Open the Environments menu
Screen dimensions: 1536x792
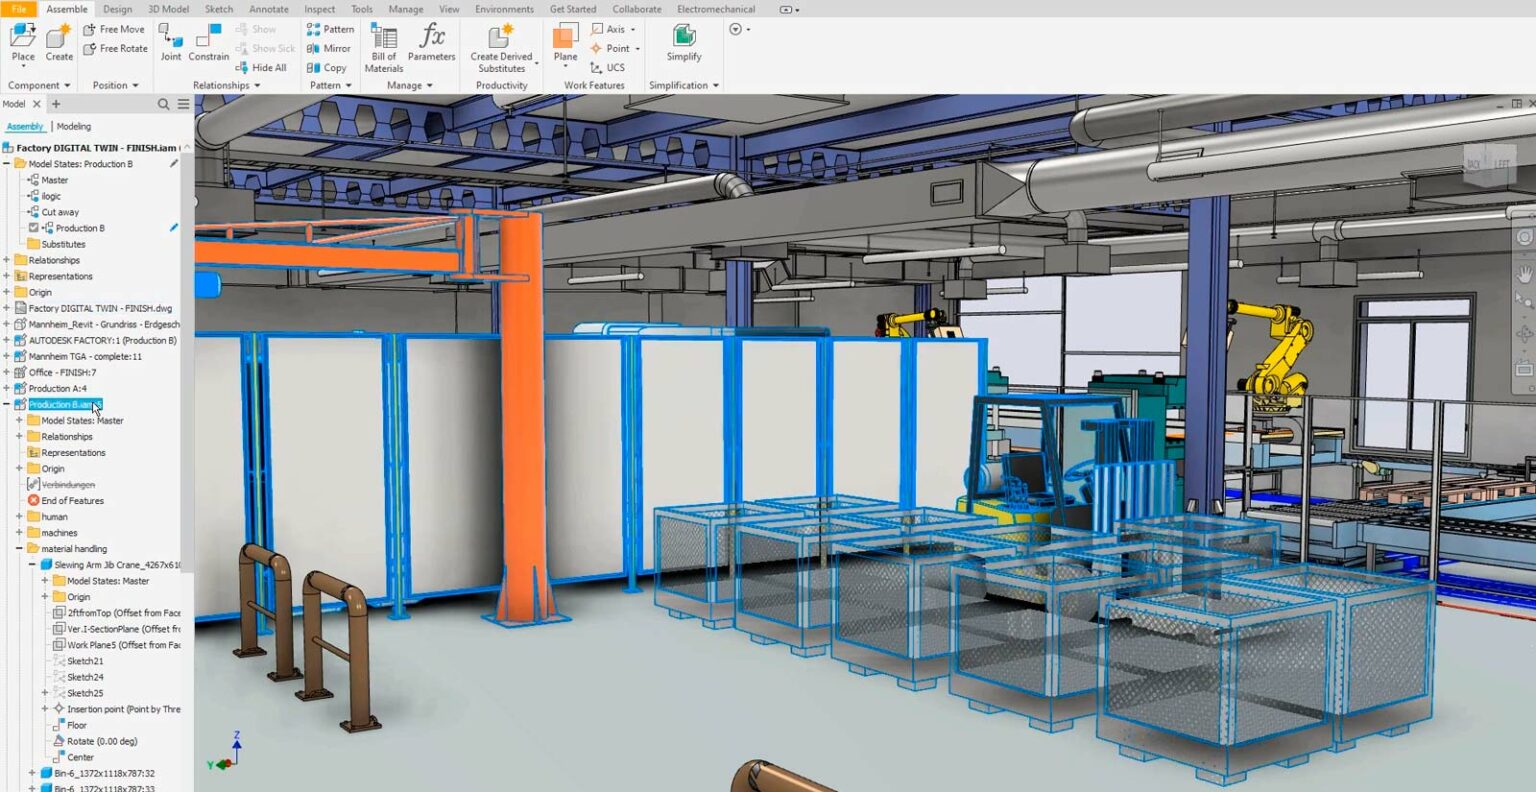504,9
